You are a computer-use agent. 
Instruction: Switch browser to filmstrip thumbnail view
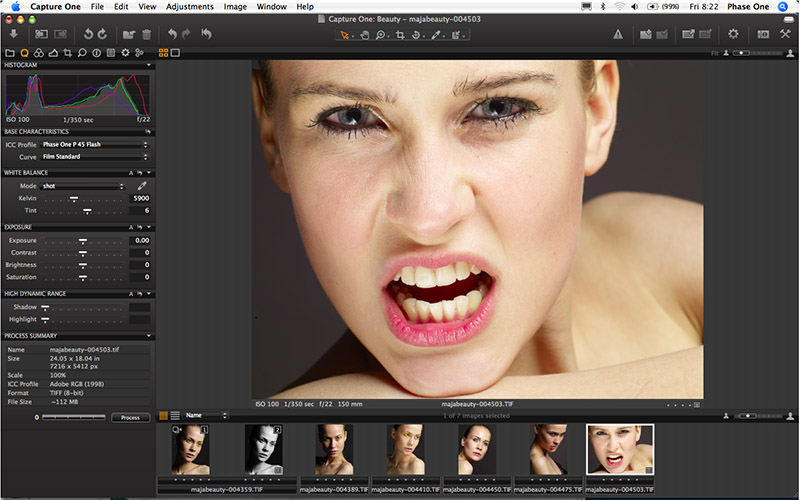164,415
